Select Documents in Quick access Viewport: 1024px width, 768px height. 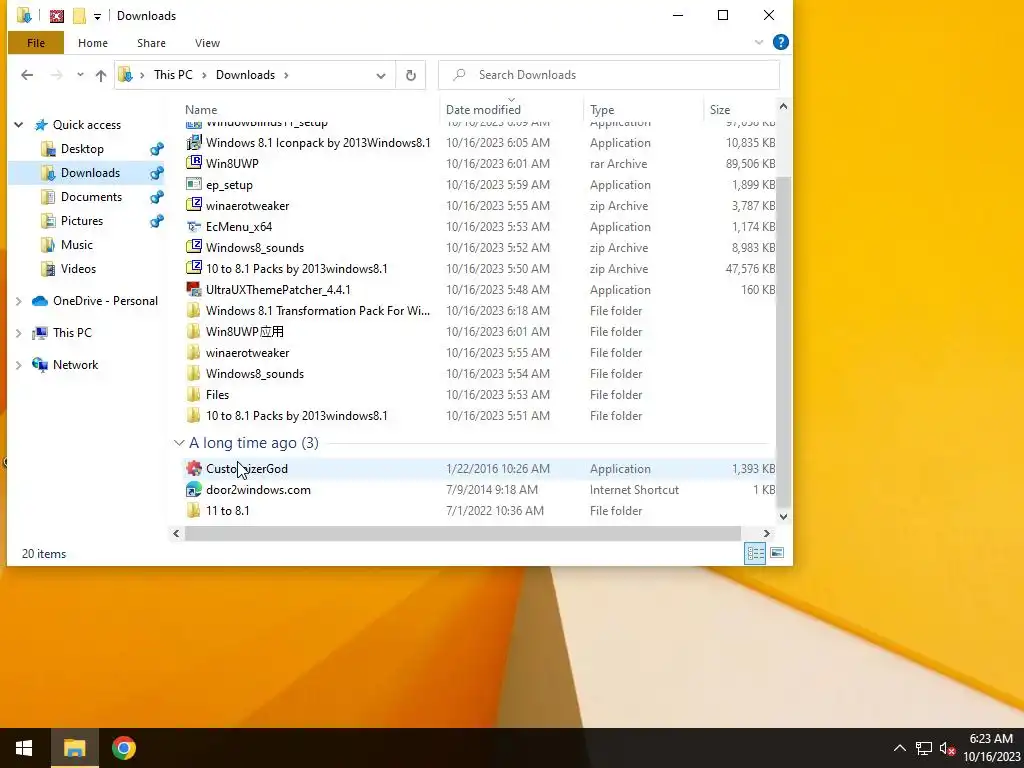[91, 197]
